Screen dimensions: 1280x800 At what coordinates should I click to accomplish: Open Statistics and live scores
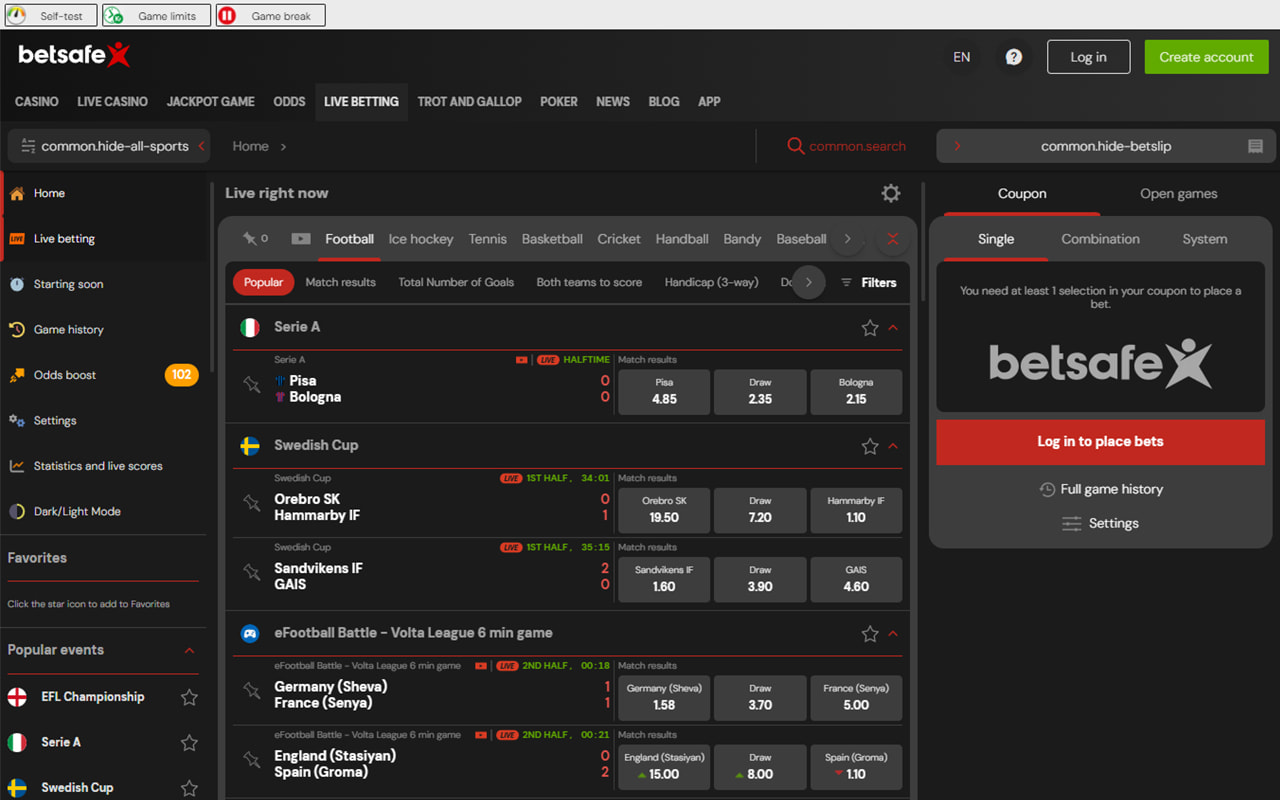pos(104,466)
